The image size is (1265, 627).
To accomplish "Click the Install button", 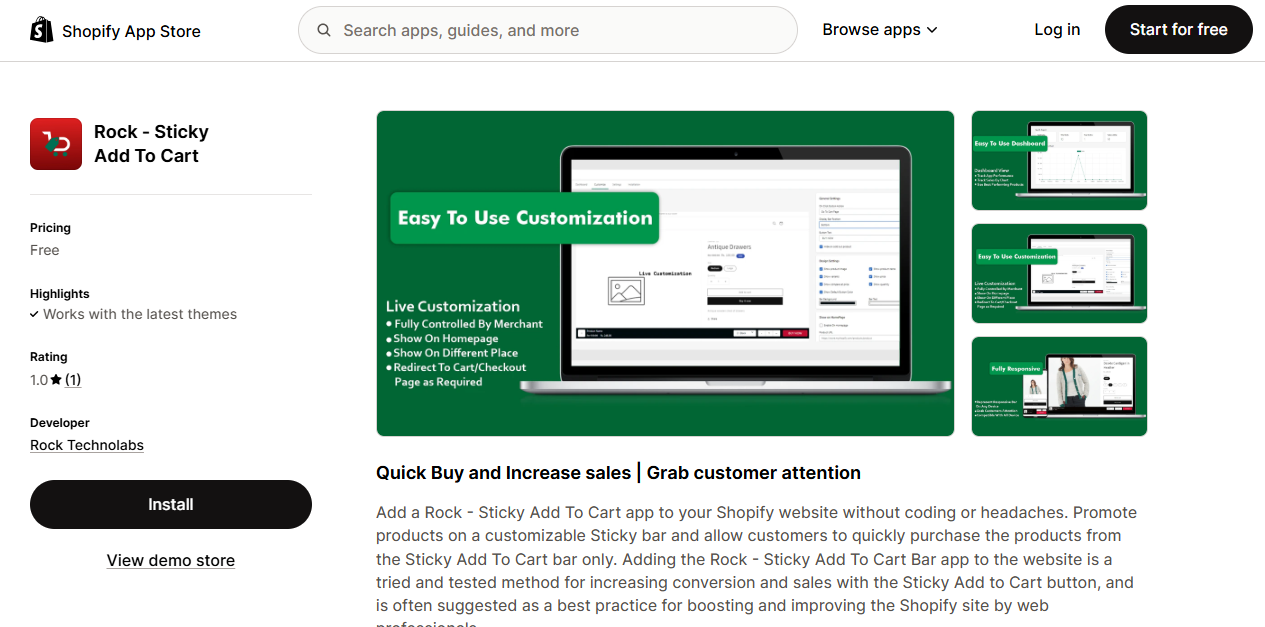I will [x=171, y=504].
